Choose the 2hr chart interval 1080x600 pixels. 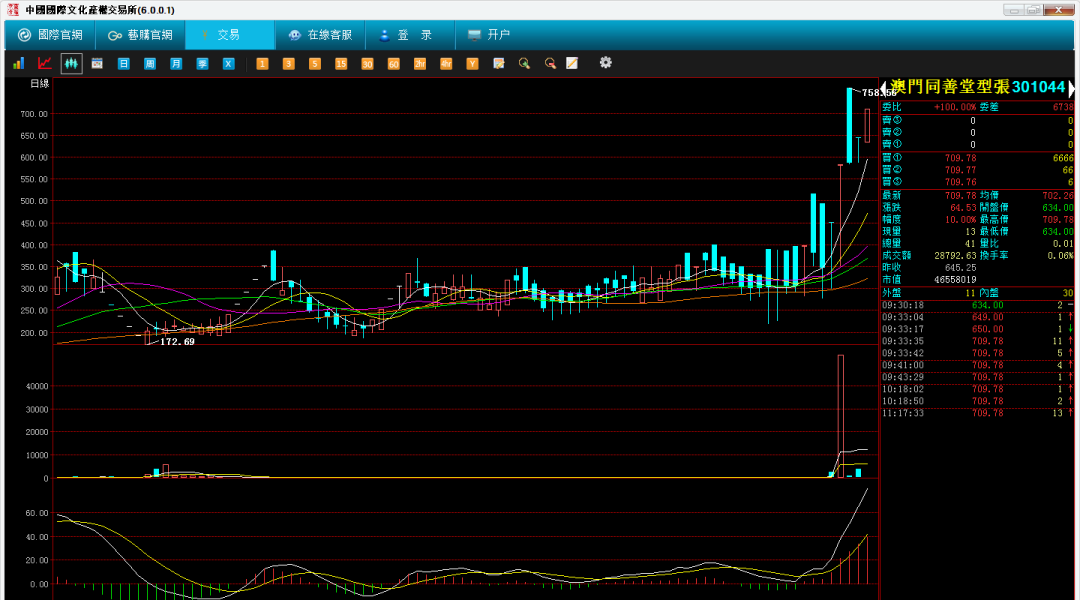point(419,63)
